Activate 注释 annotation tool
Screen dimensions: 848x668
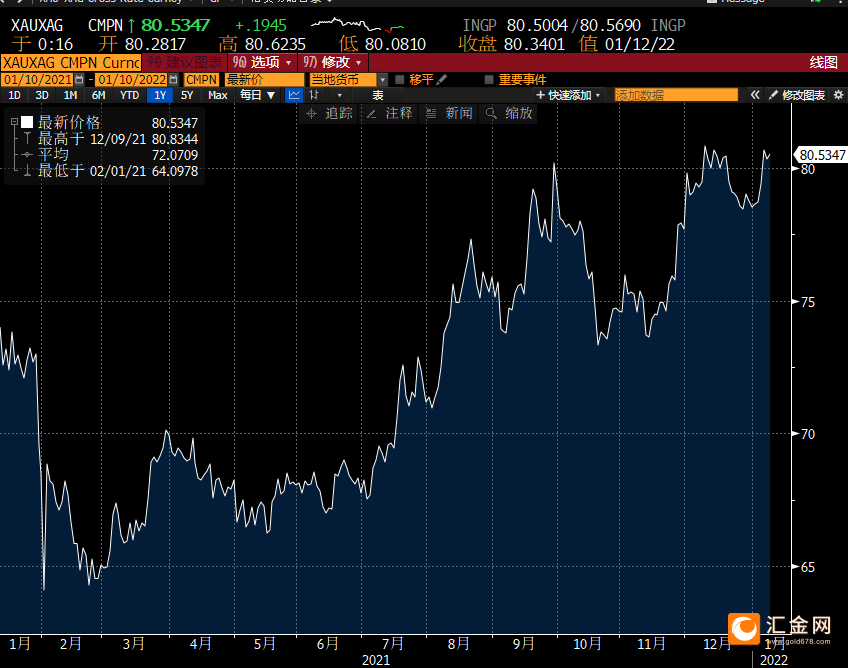point(388,114)
